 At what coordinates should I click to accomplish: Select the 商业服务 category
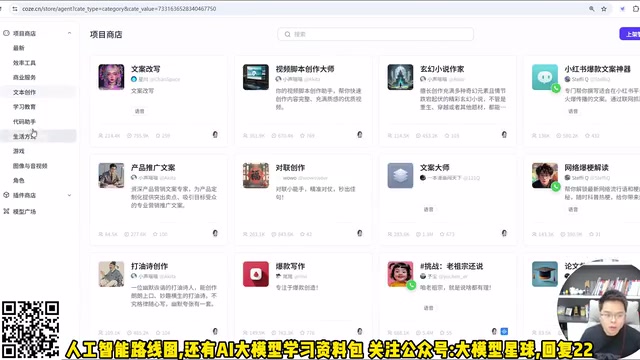[x=24, y=78]
